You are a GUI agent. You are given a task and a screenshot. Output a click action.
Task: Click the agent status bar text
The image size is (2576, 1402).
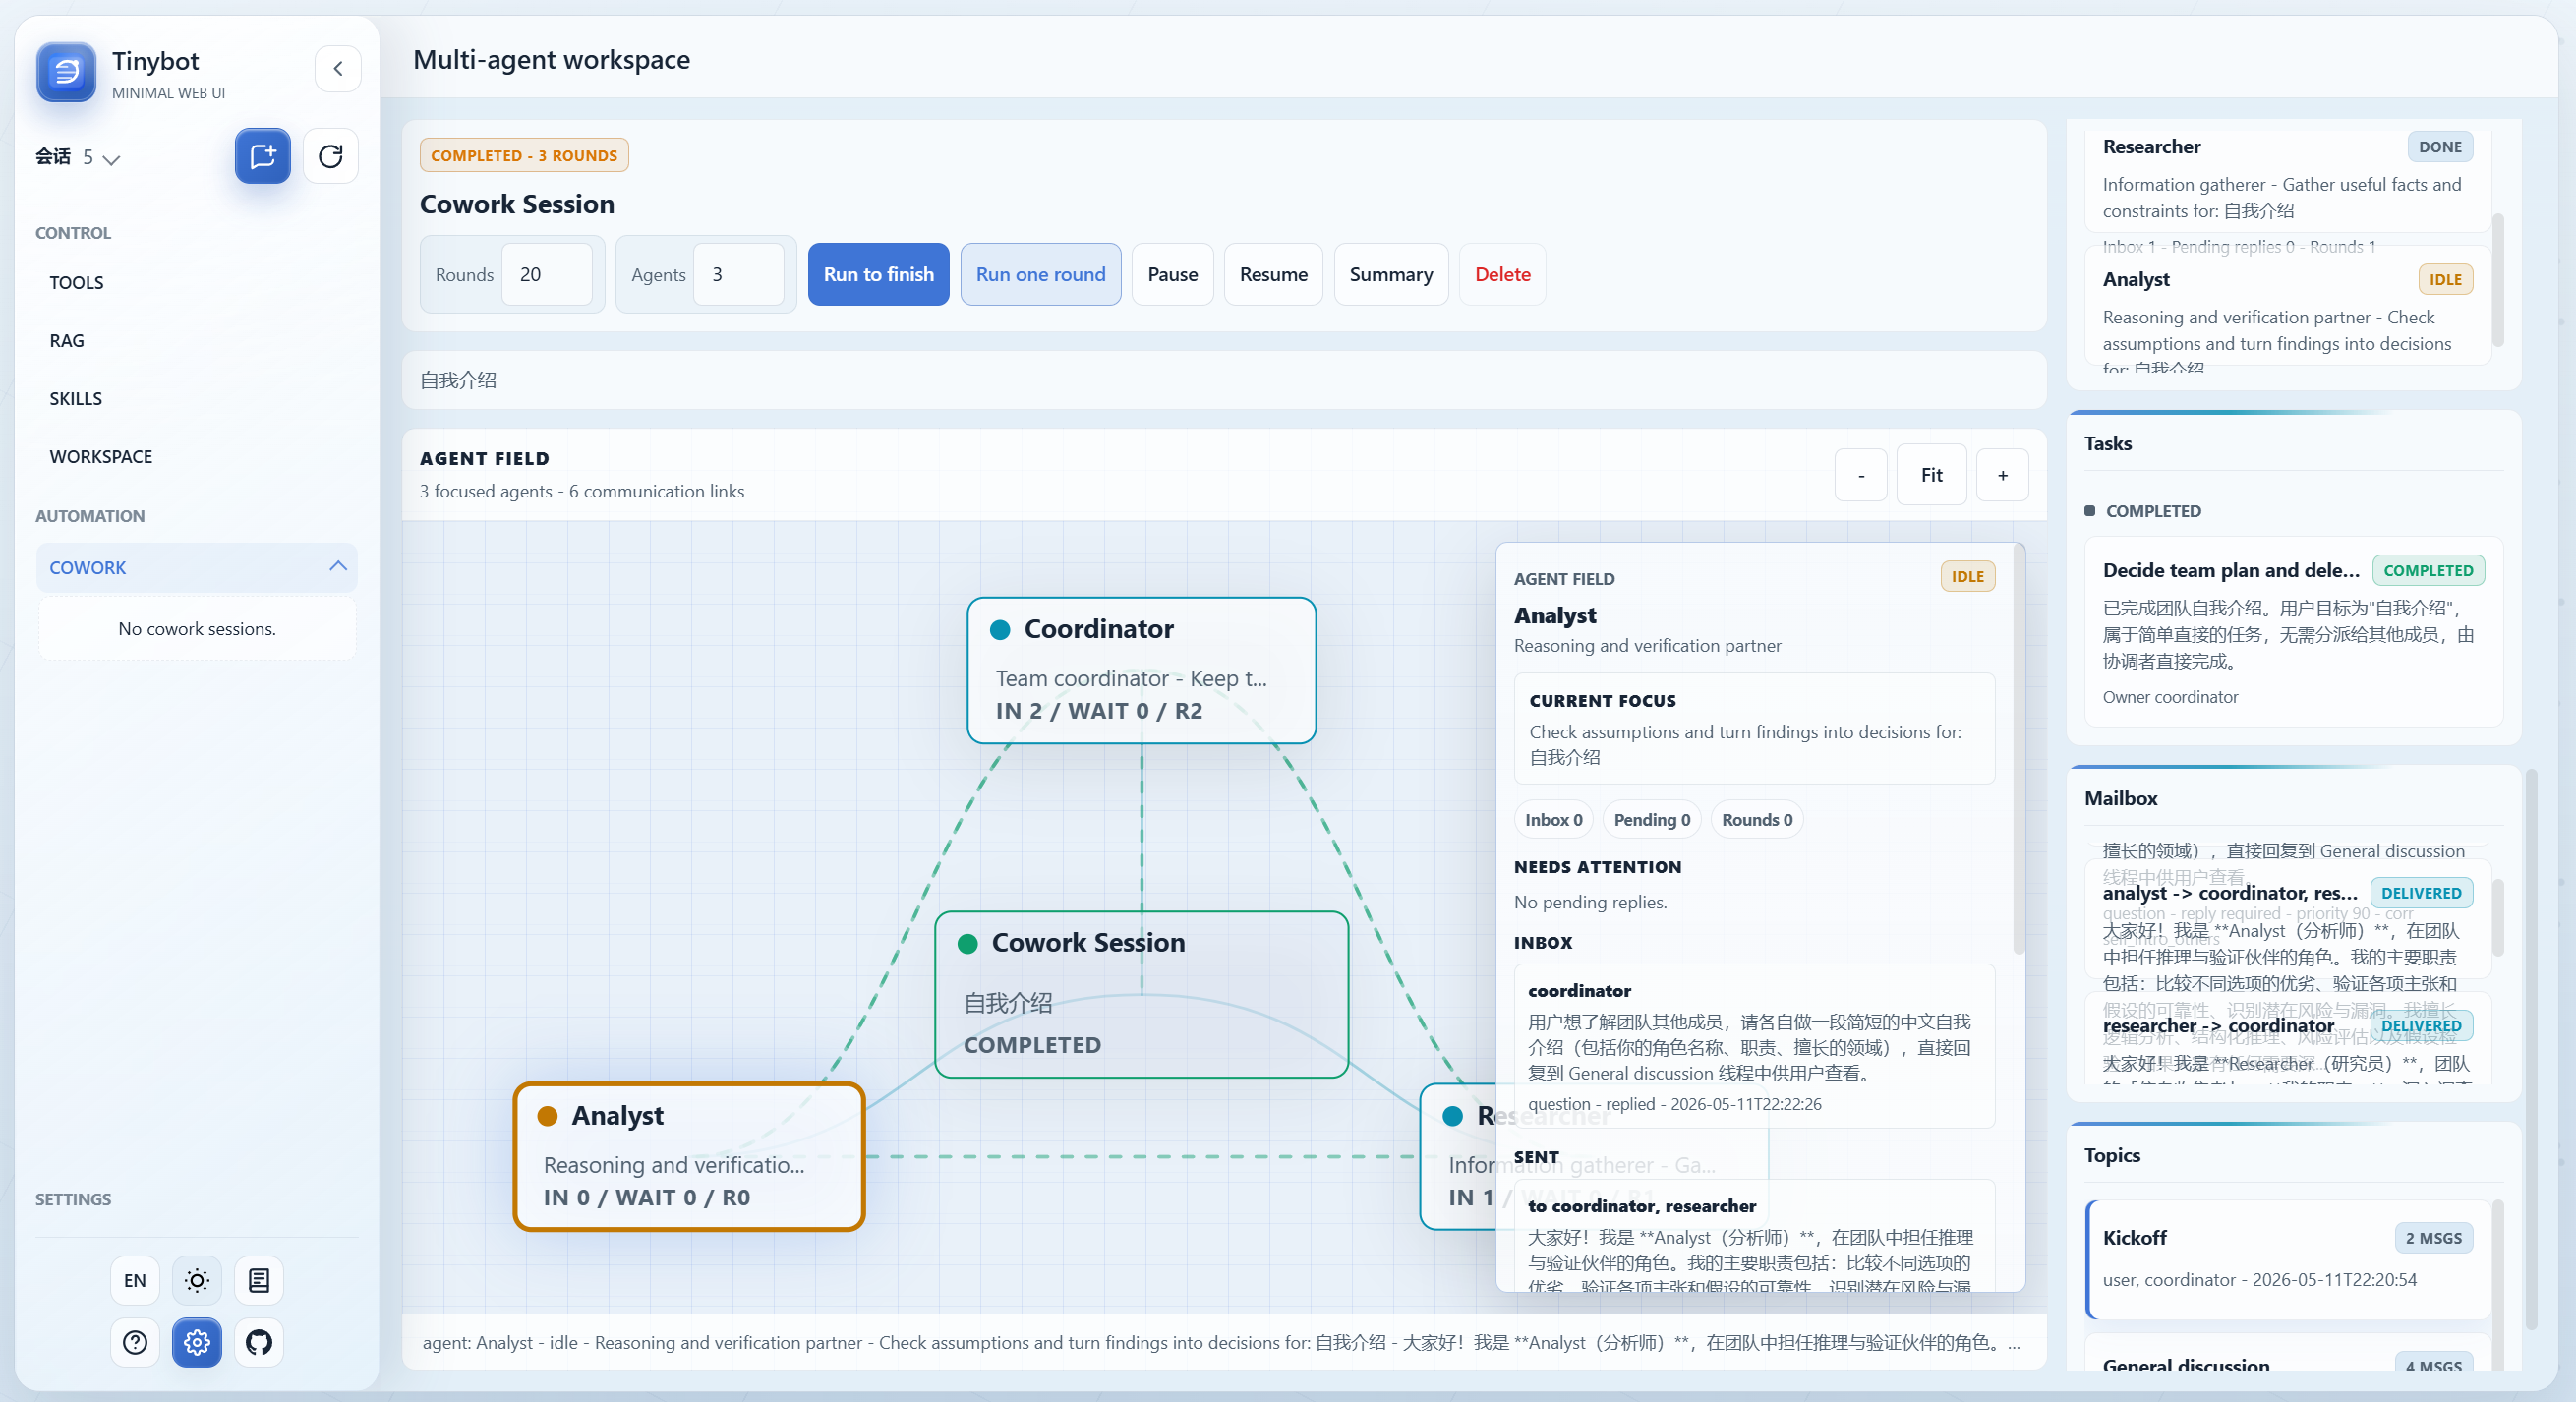[1222, 1342]
